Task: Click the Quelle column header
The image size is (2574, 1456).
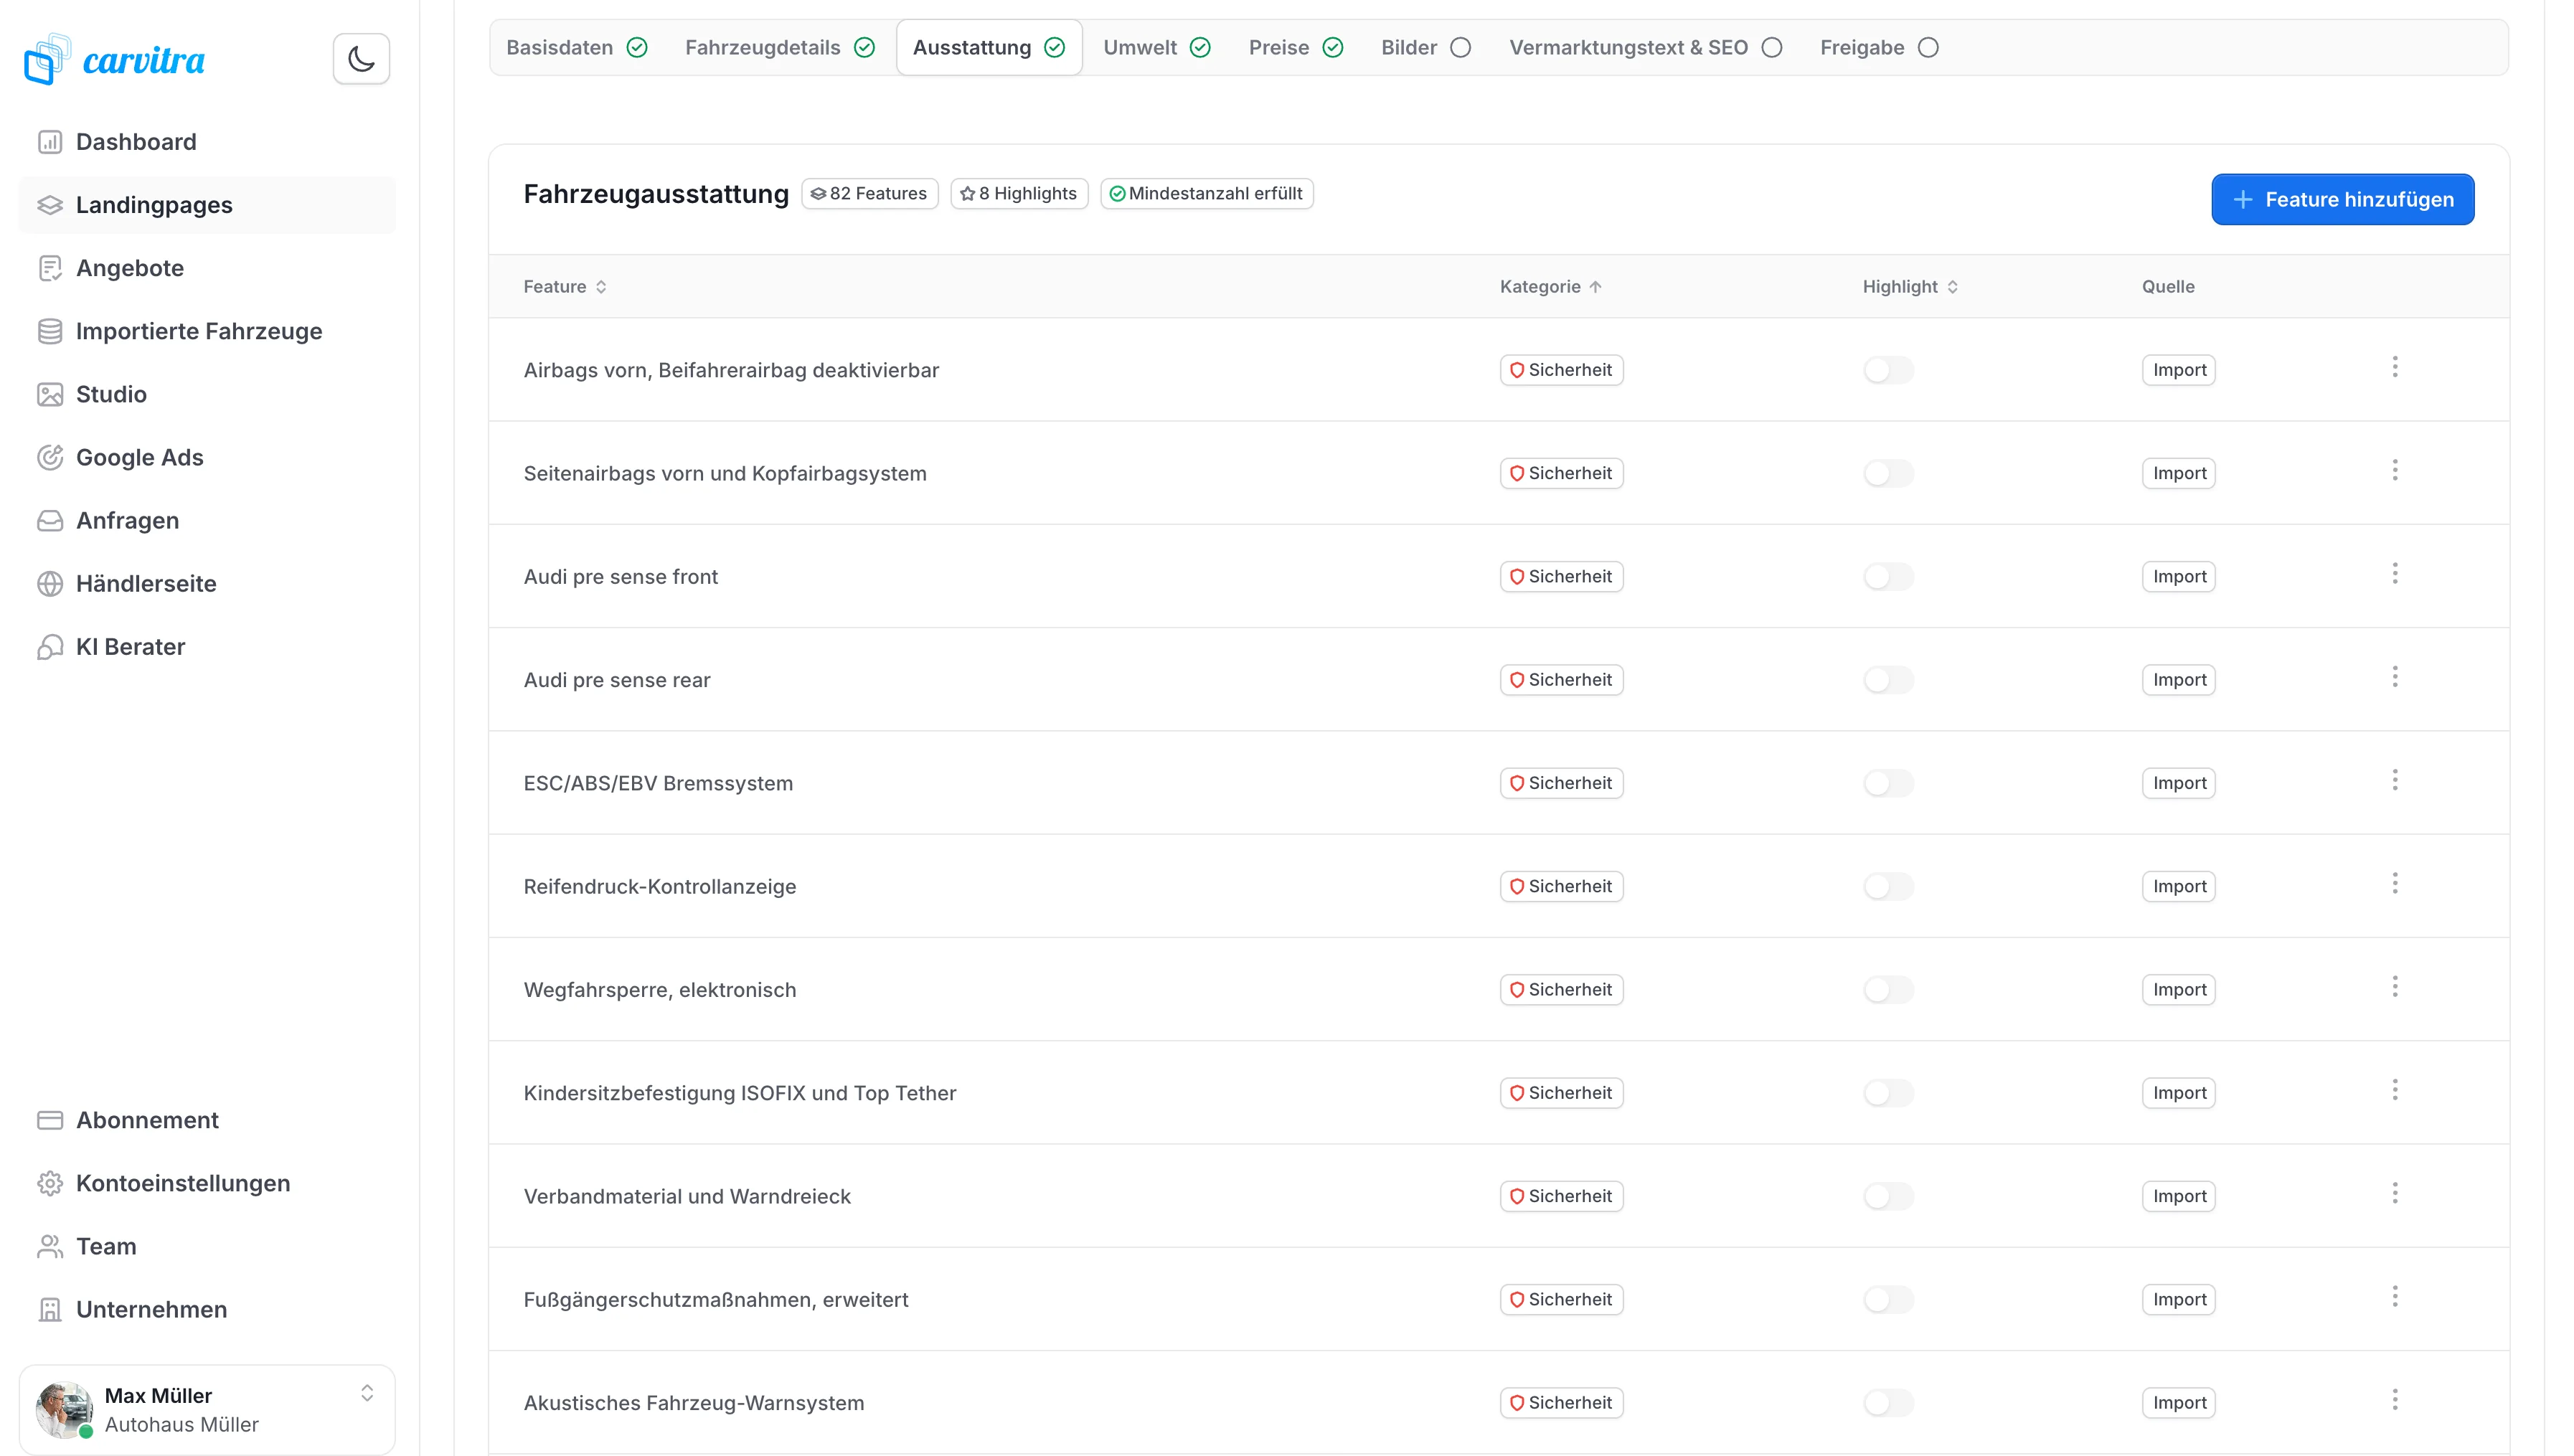Action: coord(2168,287)
